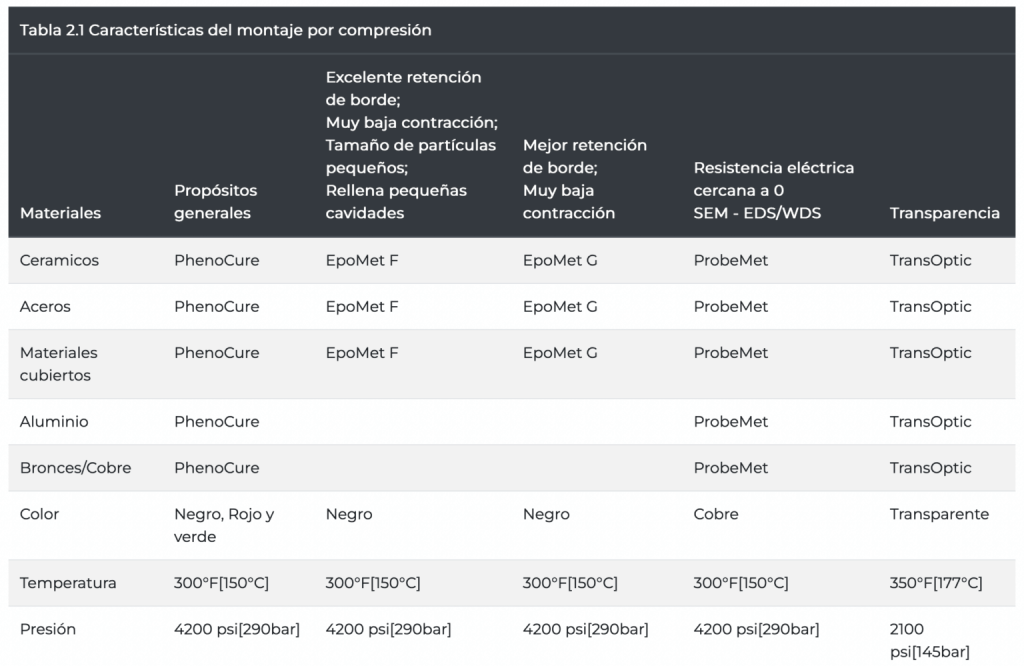The height and width of the screenshot is (666, 1024).
Task: Select the 'Materiales' column header
Action: [x=60, y=213]
